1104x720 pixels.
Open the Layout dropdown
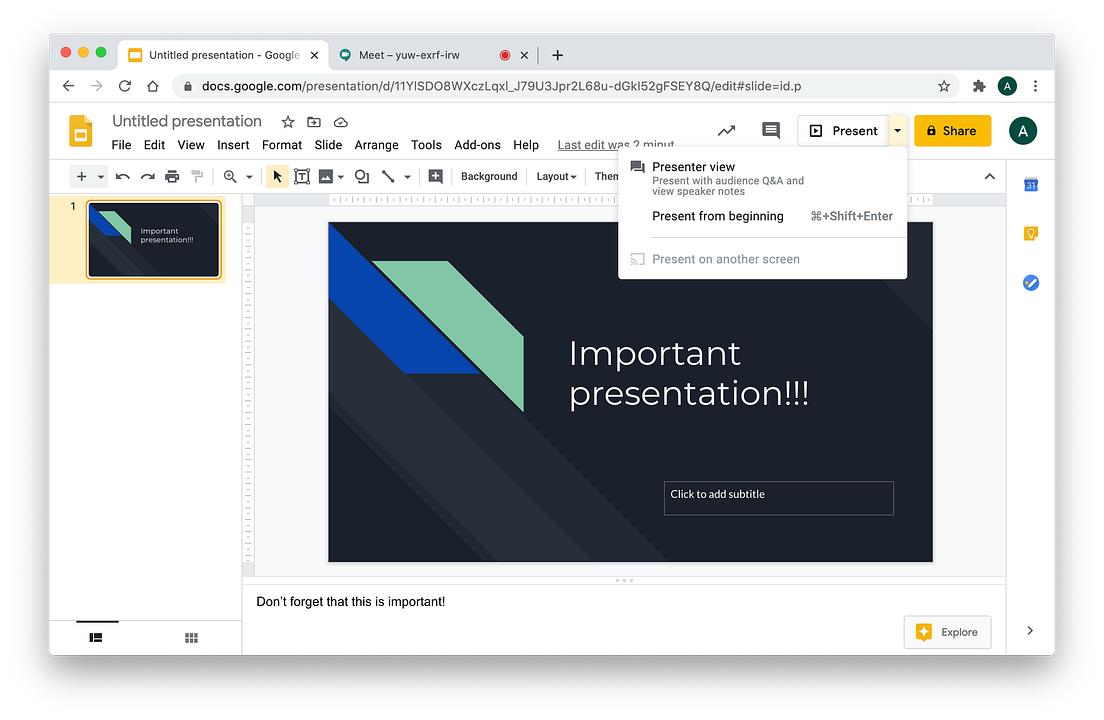556,176
